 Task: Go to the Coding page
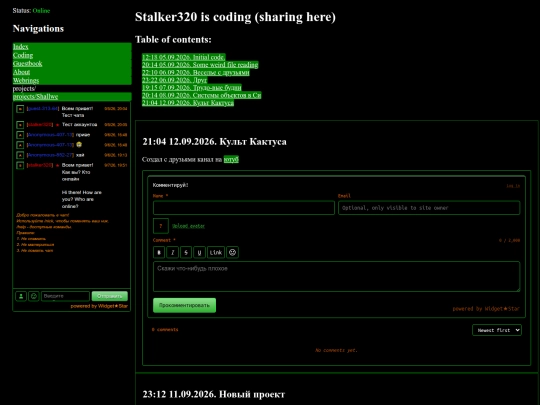point(23,55)
